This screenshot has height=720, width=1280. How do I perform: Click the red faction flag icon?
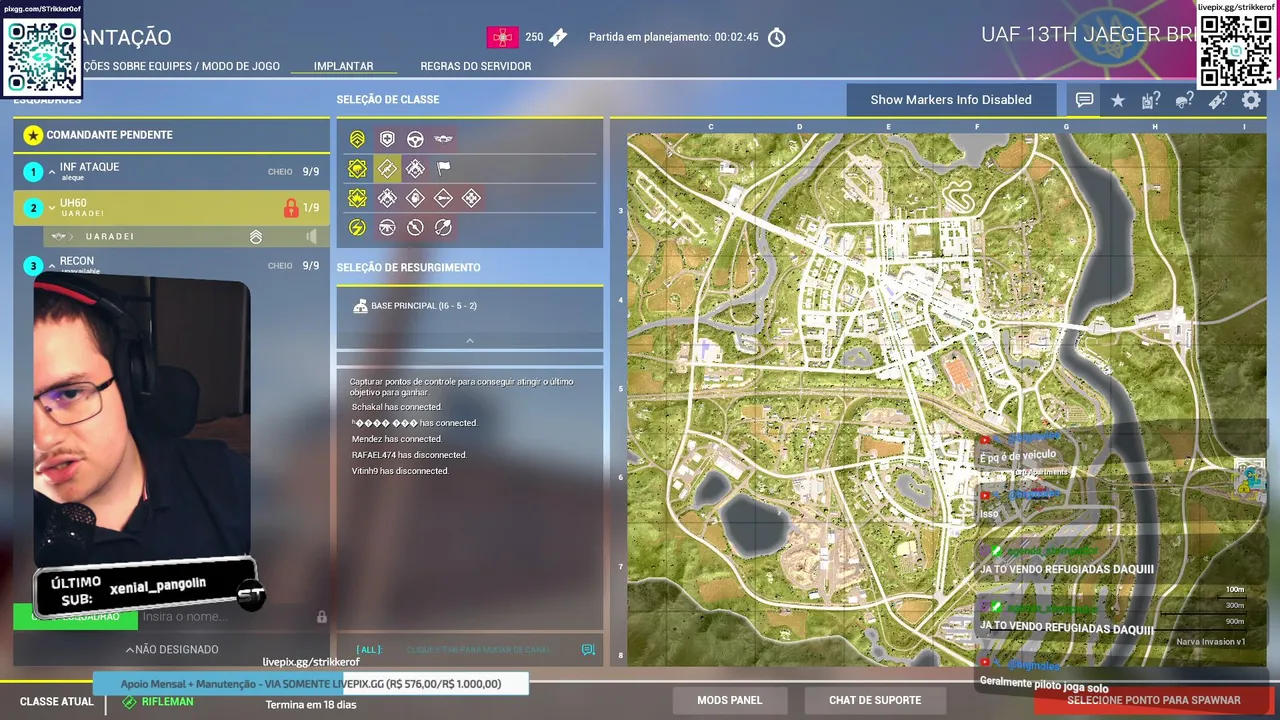click(x=502, y=38)
